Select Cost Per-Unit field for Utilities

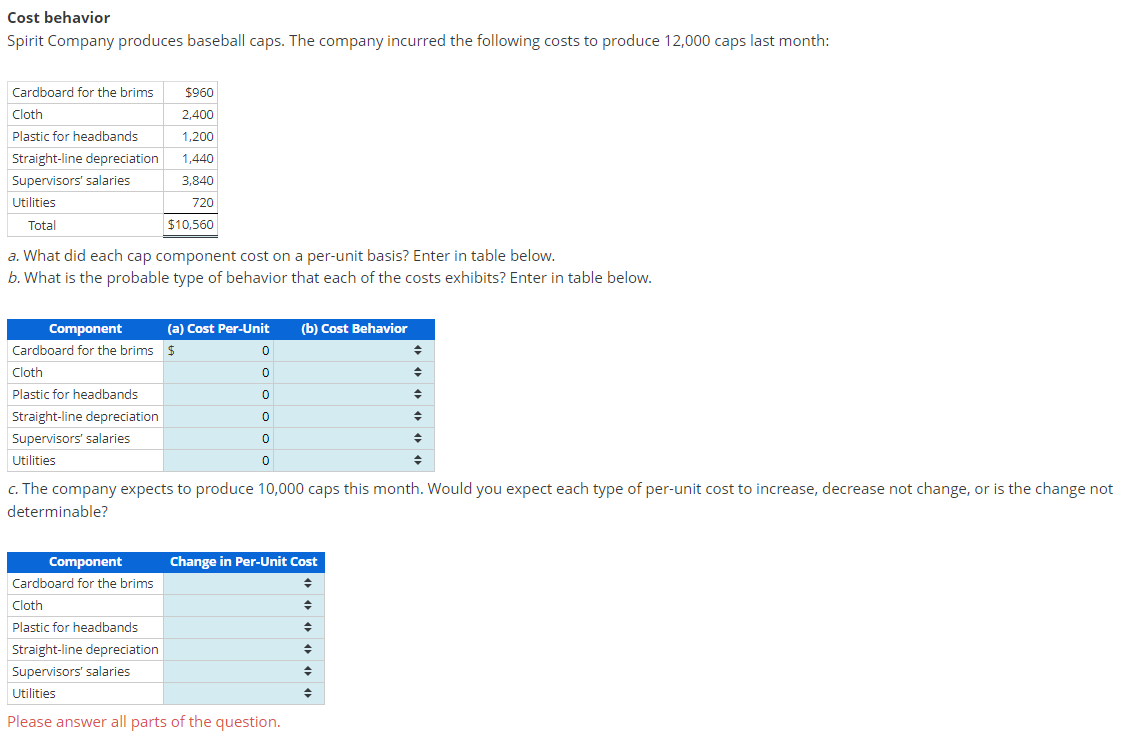218,460
